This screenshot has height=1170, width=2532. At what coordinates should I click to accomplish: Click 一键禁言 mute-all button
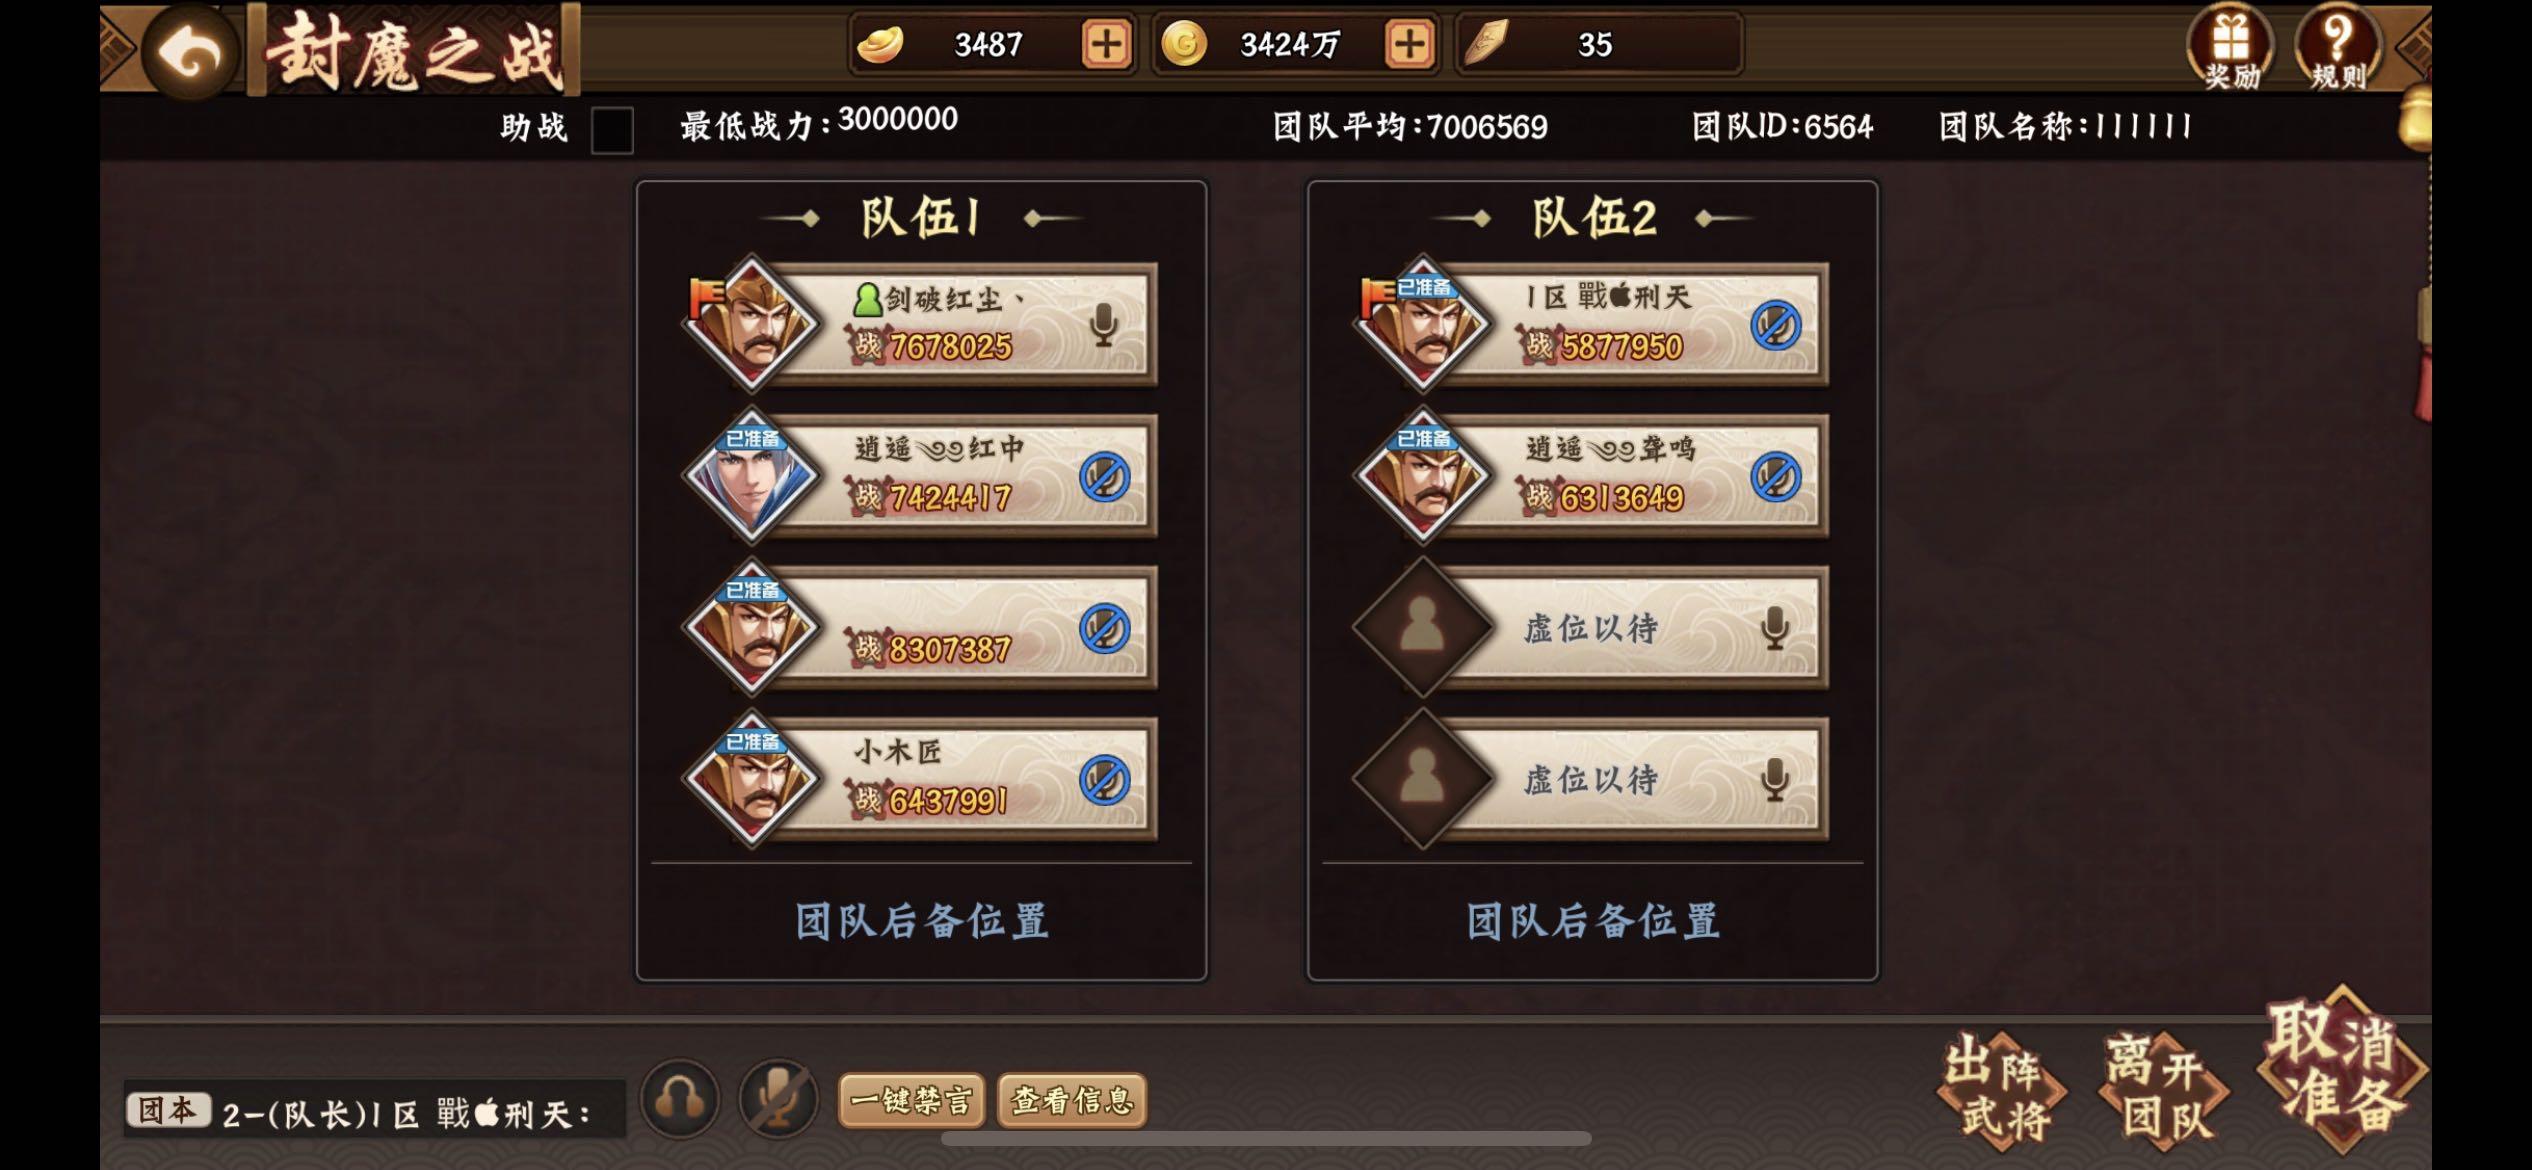click(x=911, y=1101)
